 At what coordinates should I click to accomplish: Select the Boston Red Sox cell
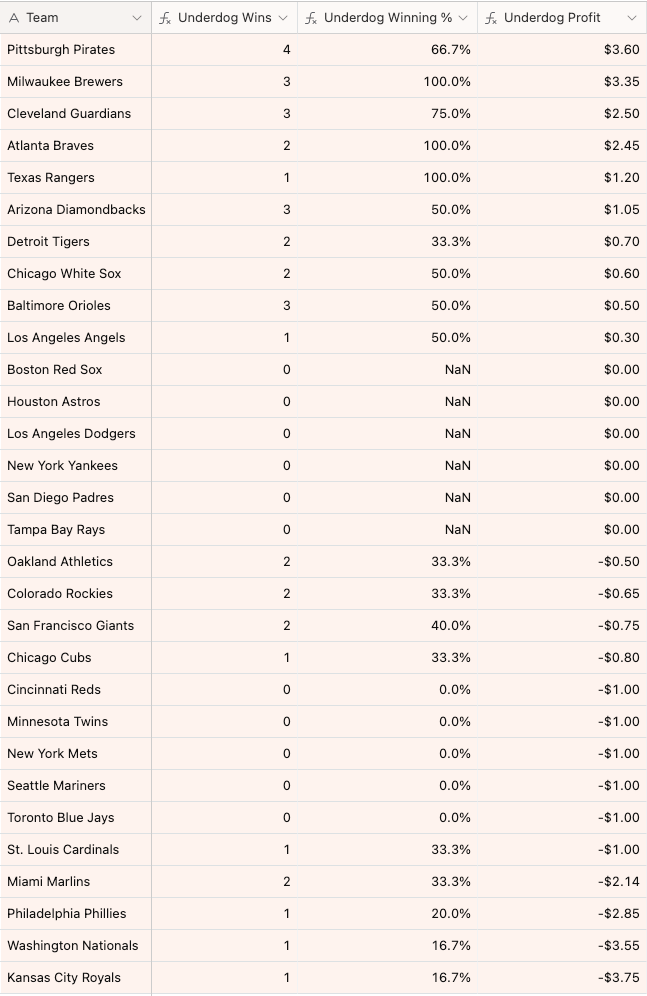(x=55, y=370)
